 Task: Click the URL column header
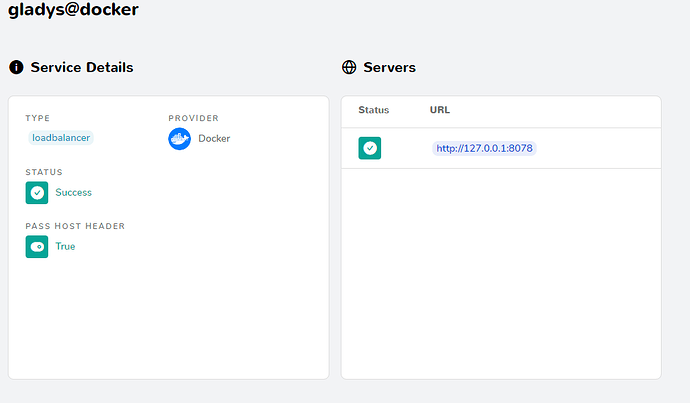point(440,110)
